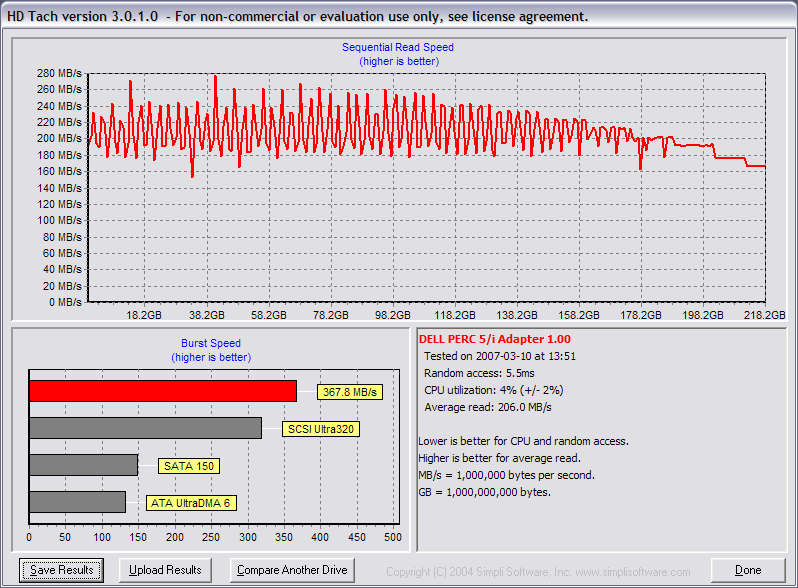Click the 500 burst axis value

tap(393, 537)
